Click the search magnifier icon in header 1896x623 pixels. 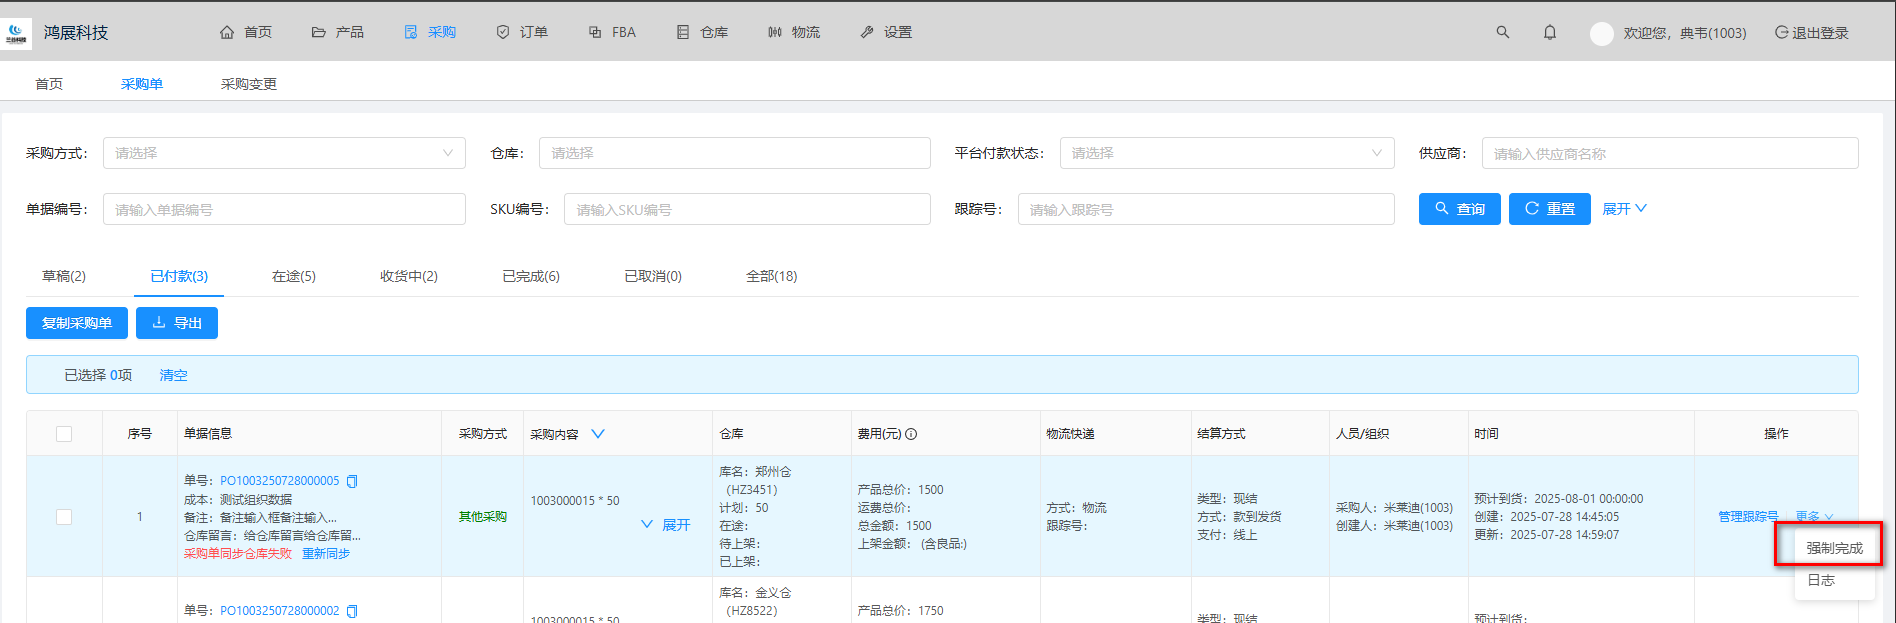point(1502,32)
